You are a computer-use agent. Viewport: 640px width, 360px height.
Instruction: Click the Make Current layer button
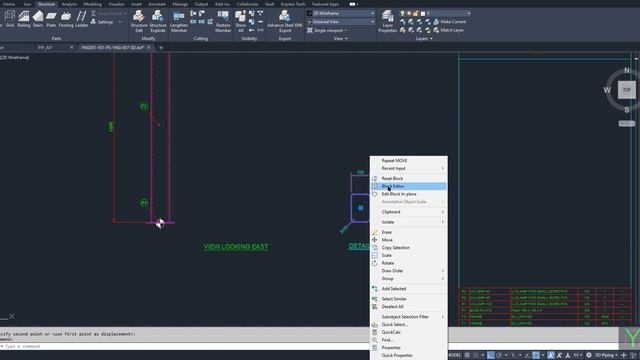click(449, 22)
